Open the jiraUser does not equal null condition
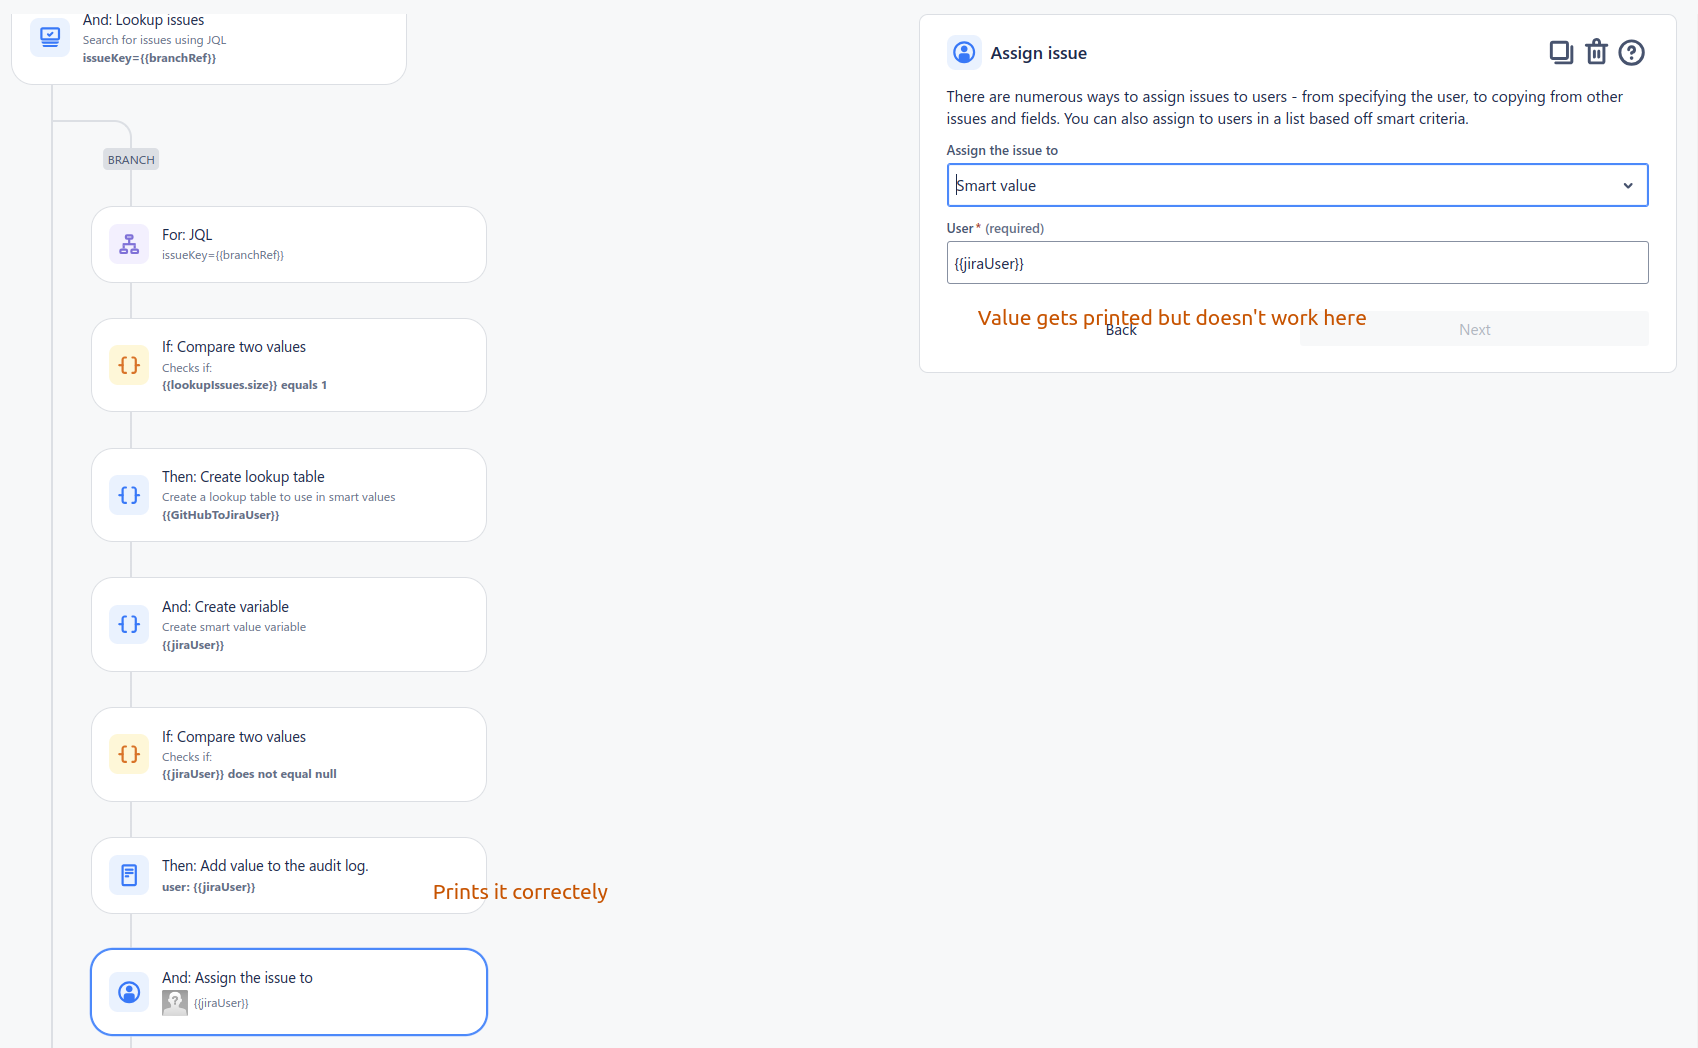 [x=289, y=754]
